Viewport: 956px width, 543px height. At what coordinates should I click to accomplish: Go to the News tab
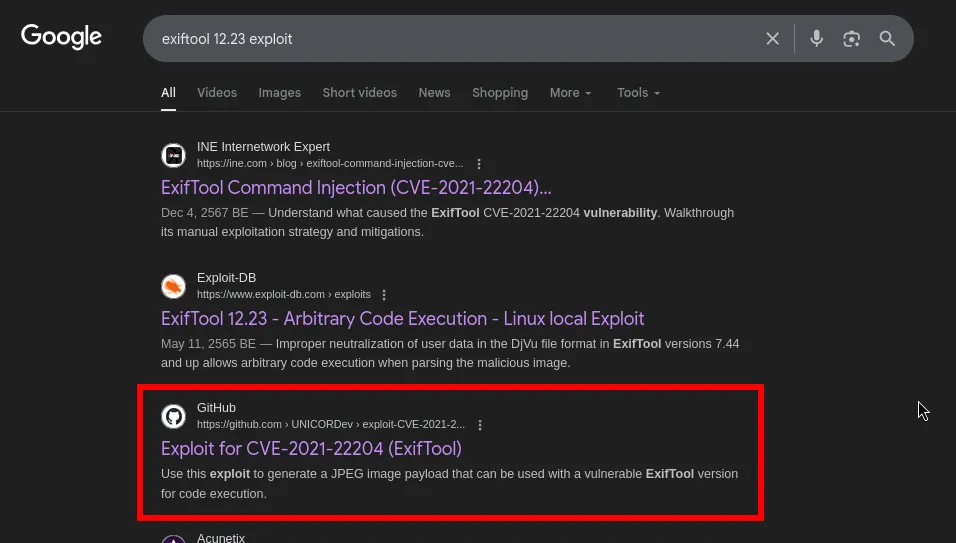tap(434, 93)
